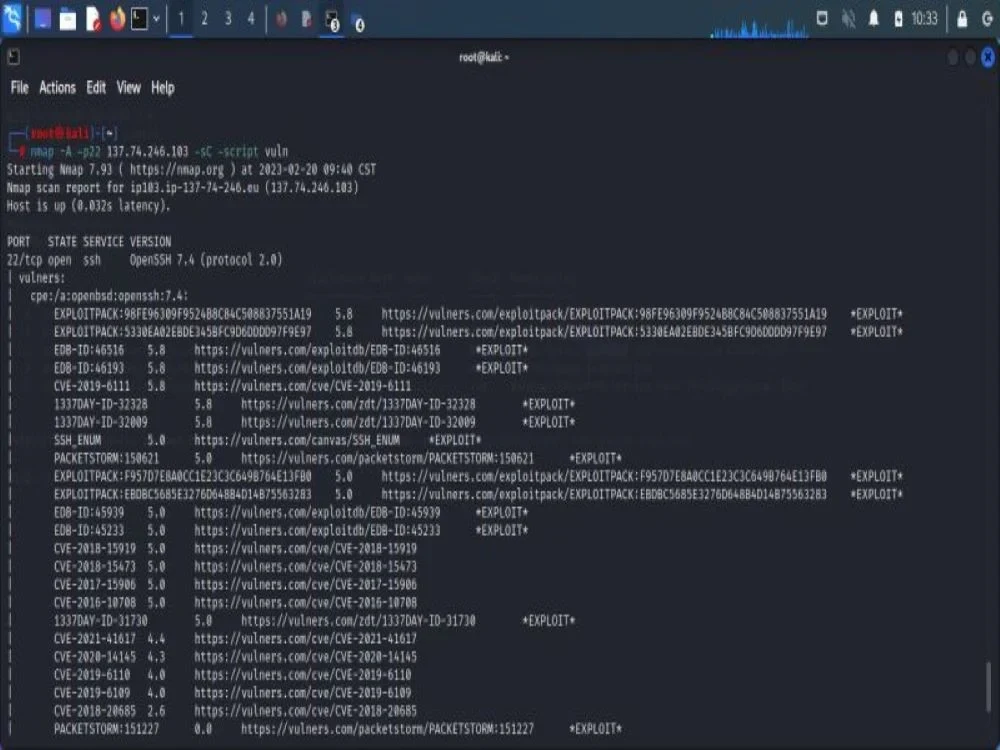
Task: Open the packetstorm URL for PACKETSTORM:150621
Action: [387, 458]
